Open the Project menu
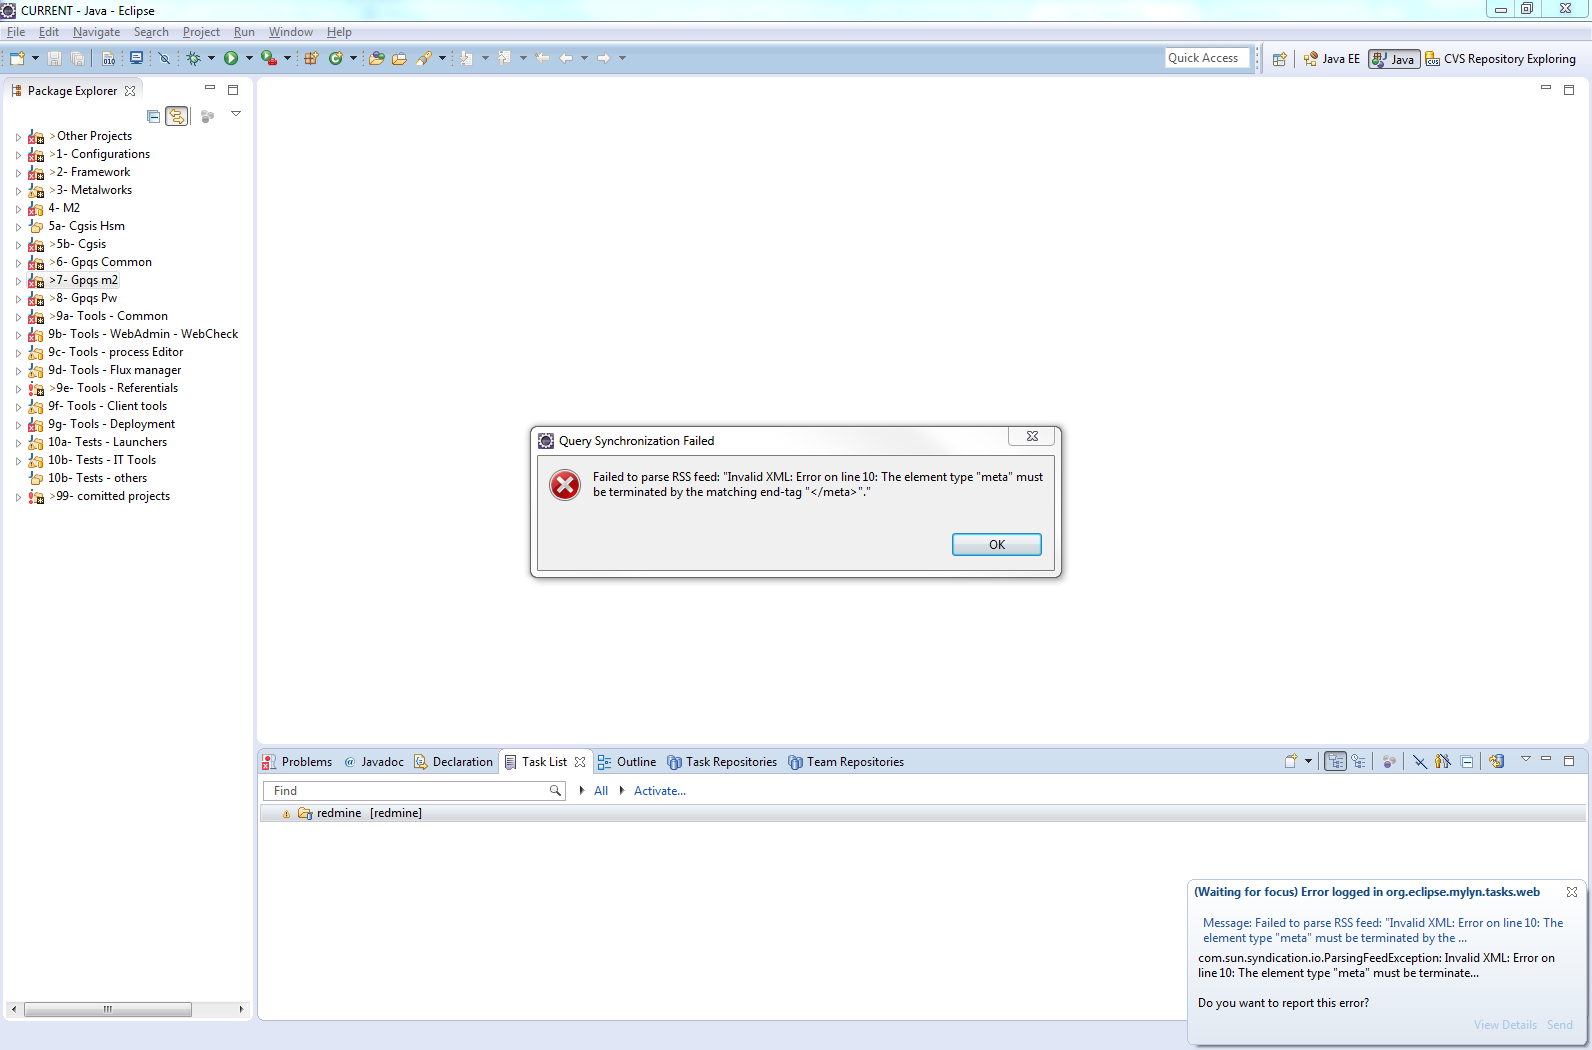Image resolution: width=1592 pixels, height=1050 pixels. (x=201, y=32)
